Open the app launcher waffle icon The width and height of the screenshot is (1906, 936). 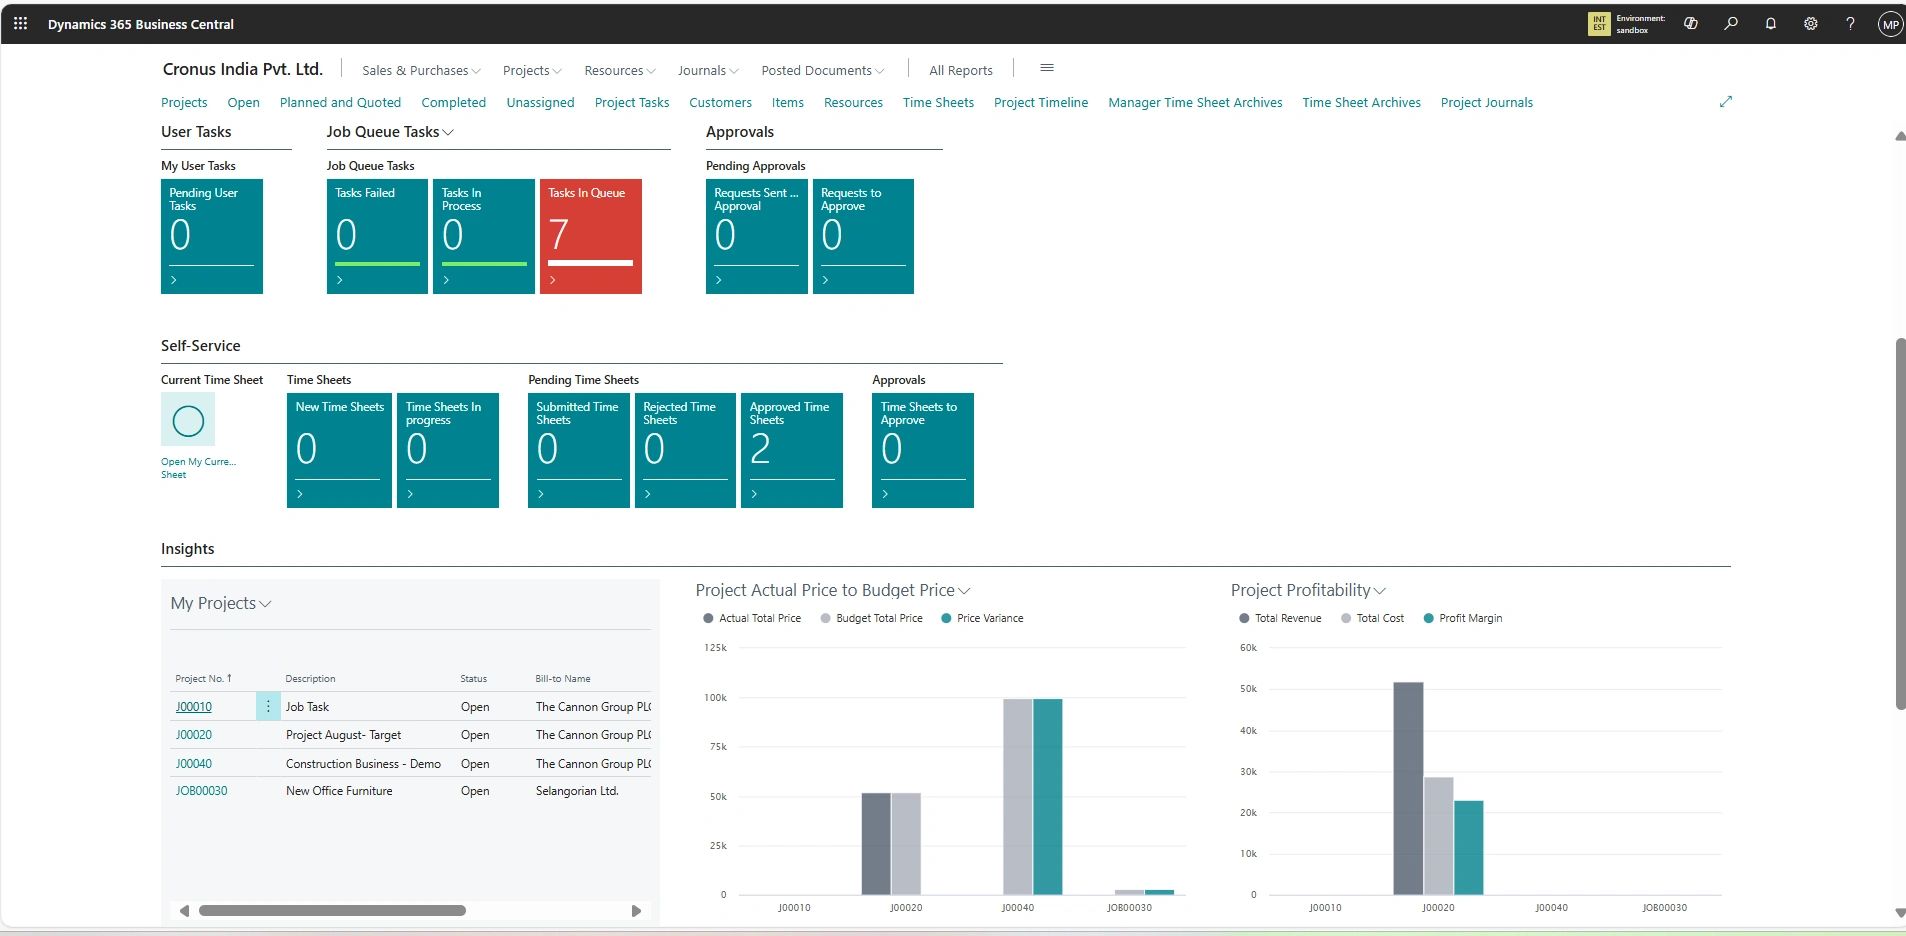point(20,24)
